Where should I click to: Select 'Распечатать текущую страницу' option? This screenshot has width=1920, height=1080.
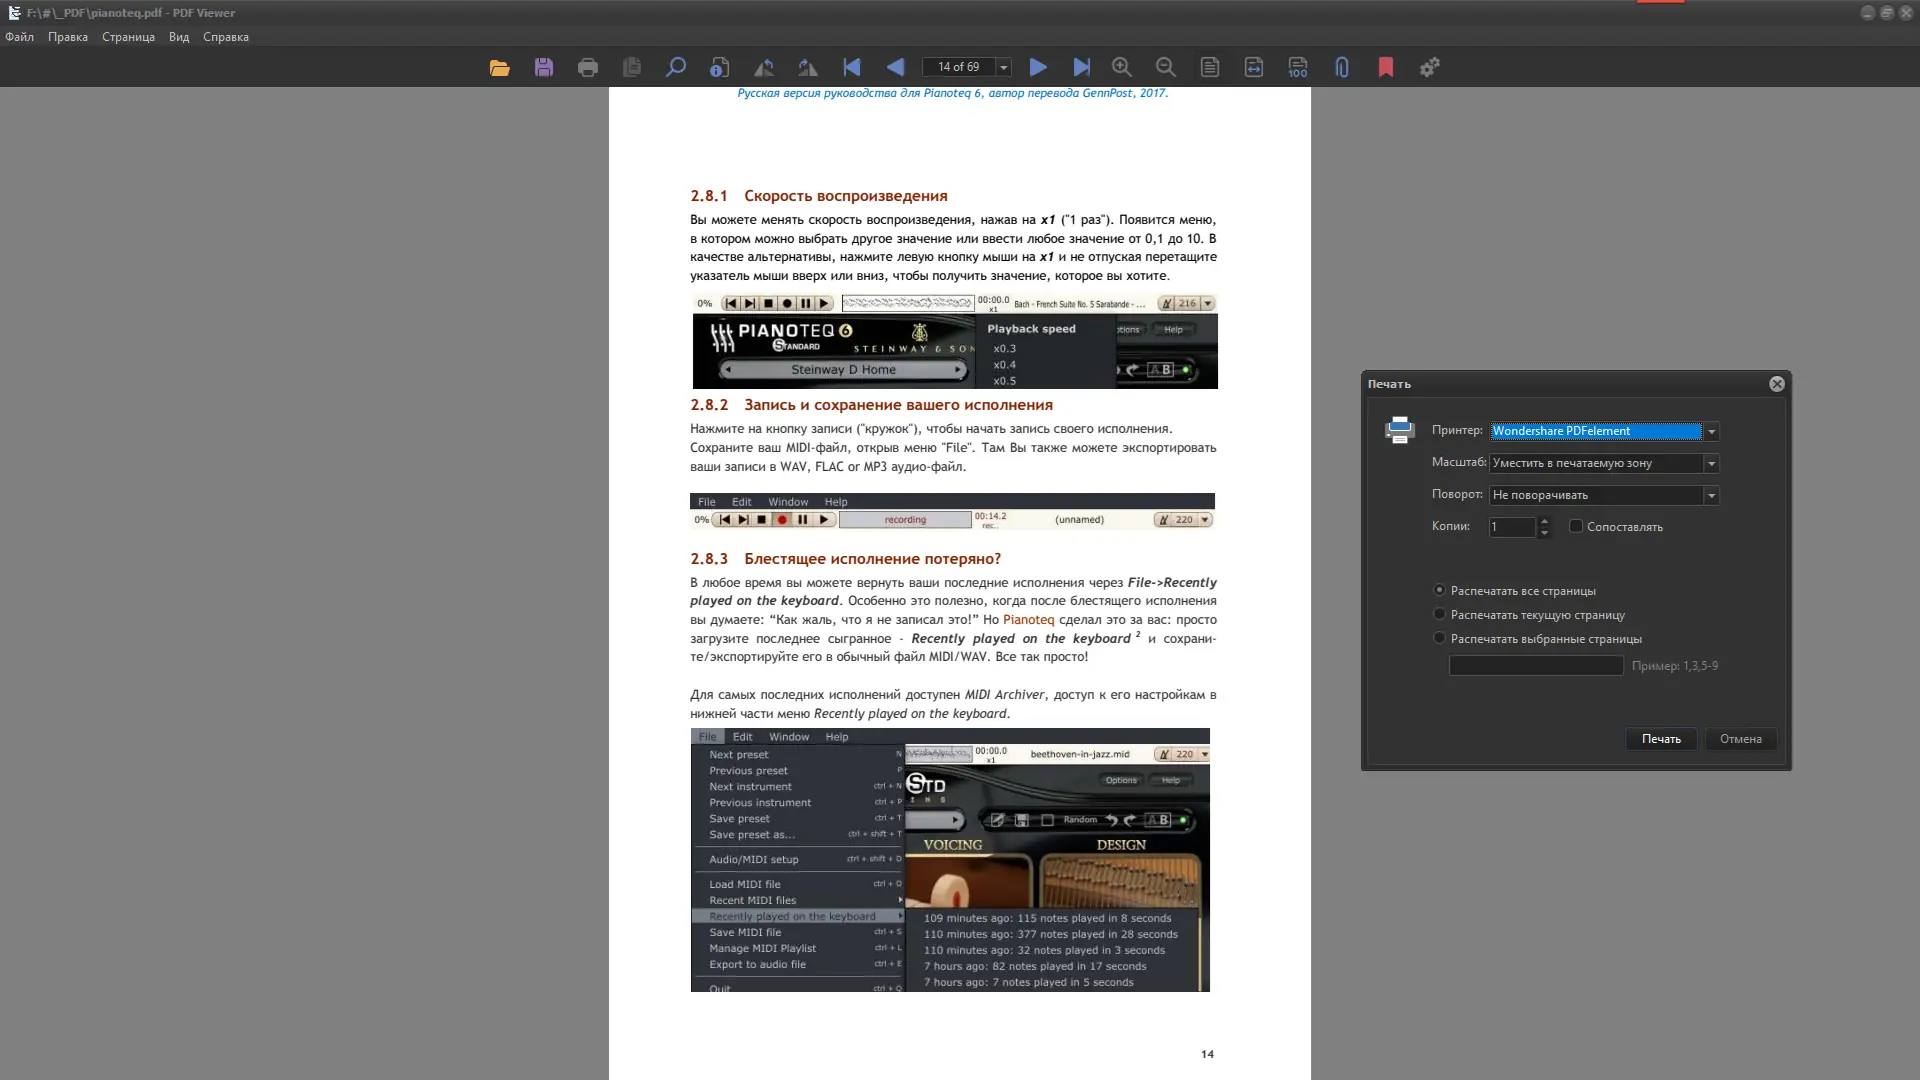tap(1440, 614)
